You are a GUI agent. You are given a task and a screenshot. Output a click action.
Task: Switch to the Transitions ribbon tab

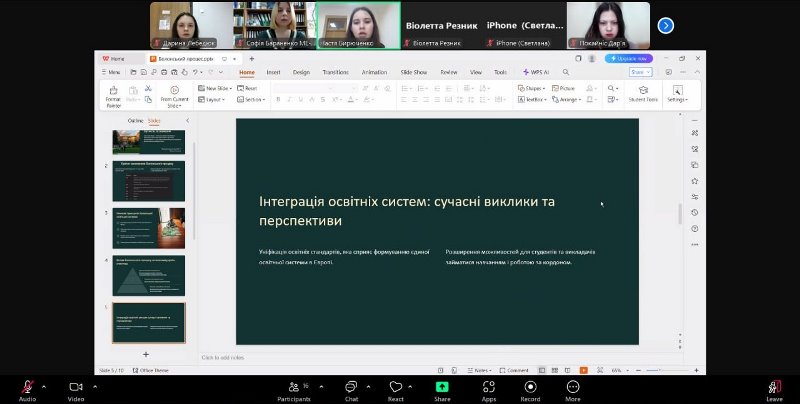tap(335, 72)
